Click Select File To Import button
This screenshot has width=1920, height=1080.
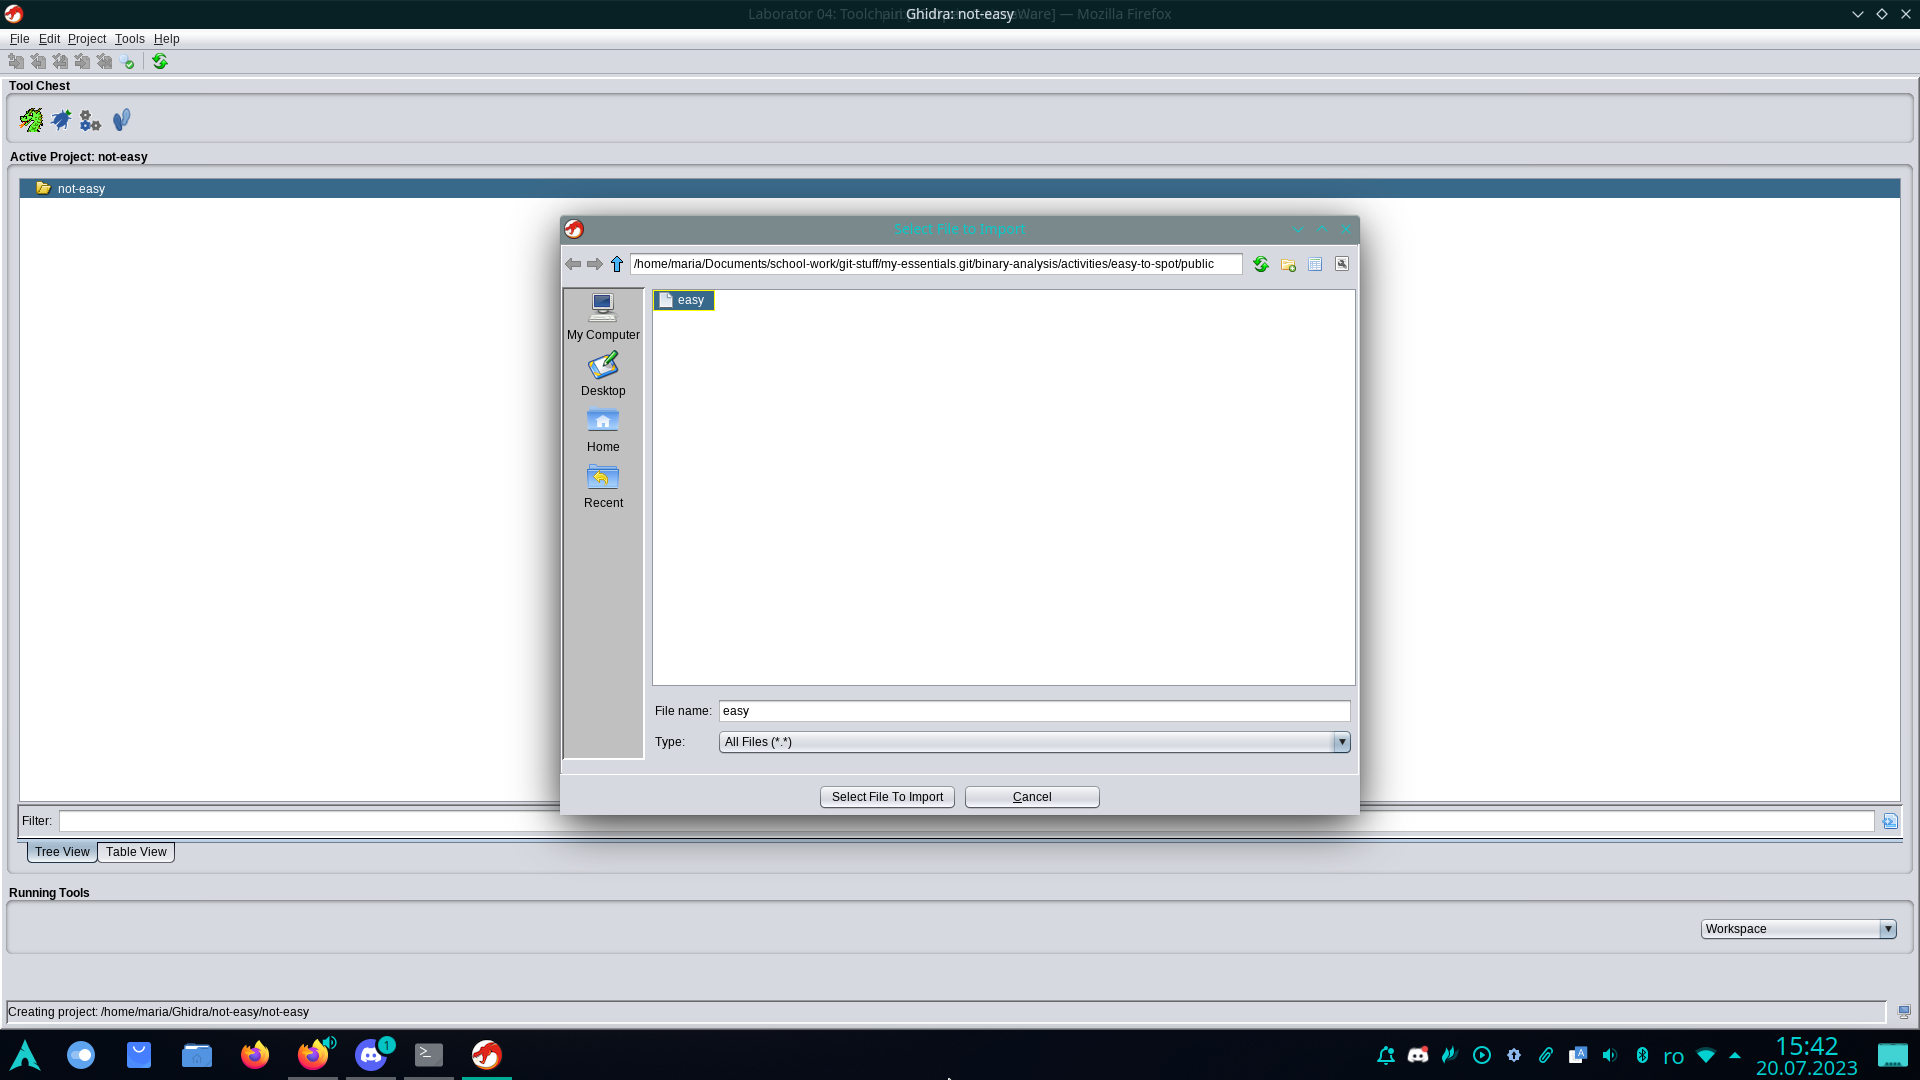[886, 795]
